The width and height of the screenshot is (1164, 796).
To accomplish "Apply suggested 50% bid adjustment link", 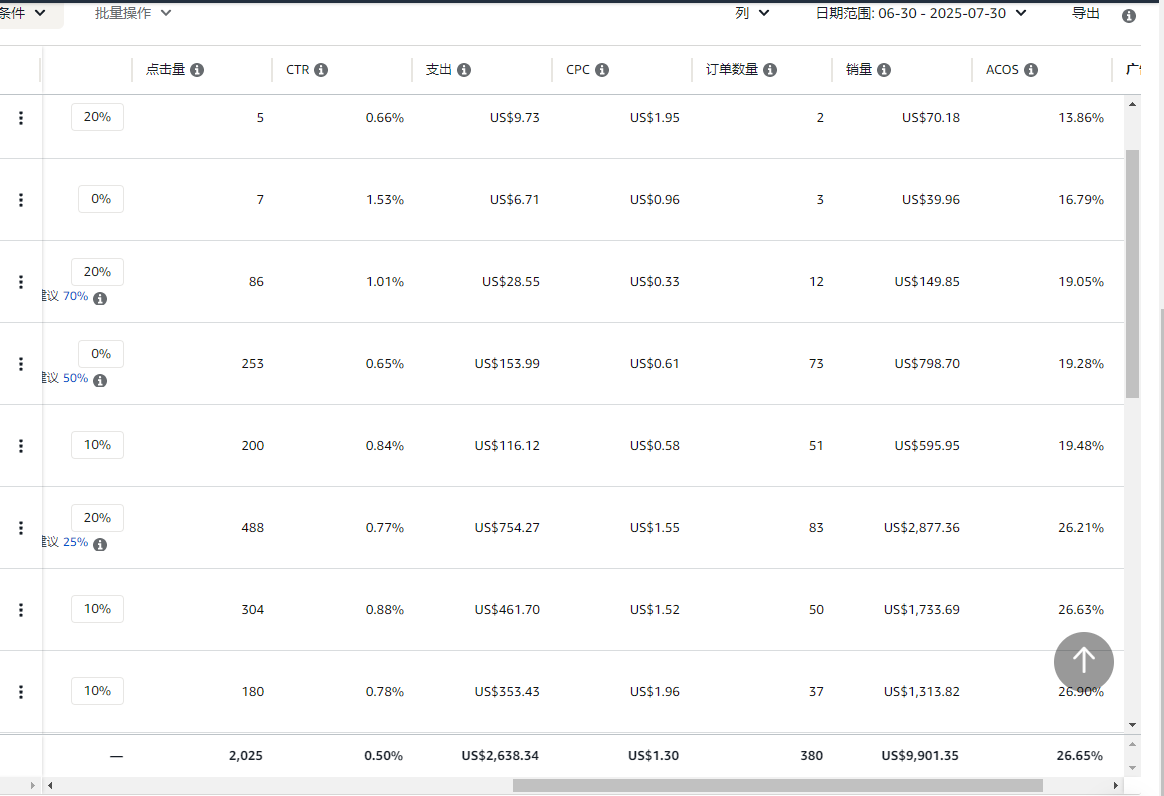I will pyautogui.click(x=76, y=378).
